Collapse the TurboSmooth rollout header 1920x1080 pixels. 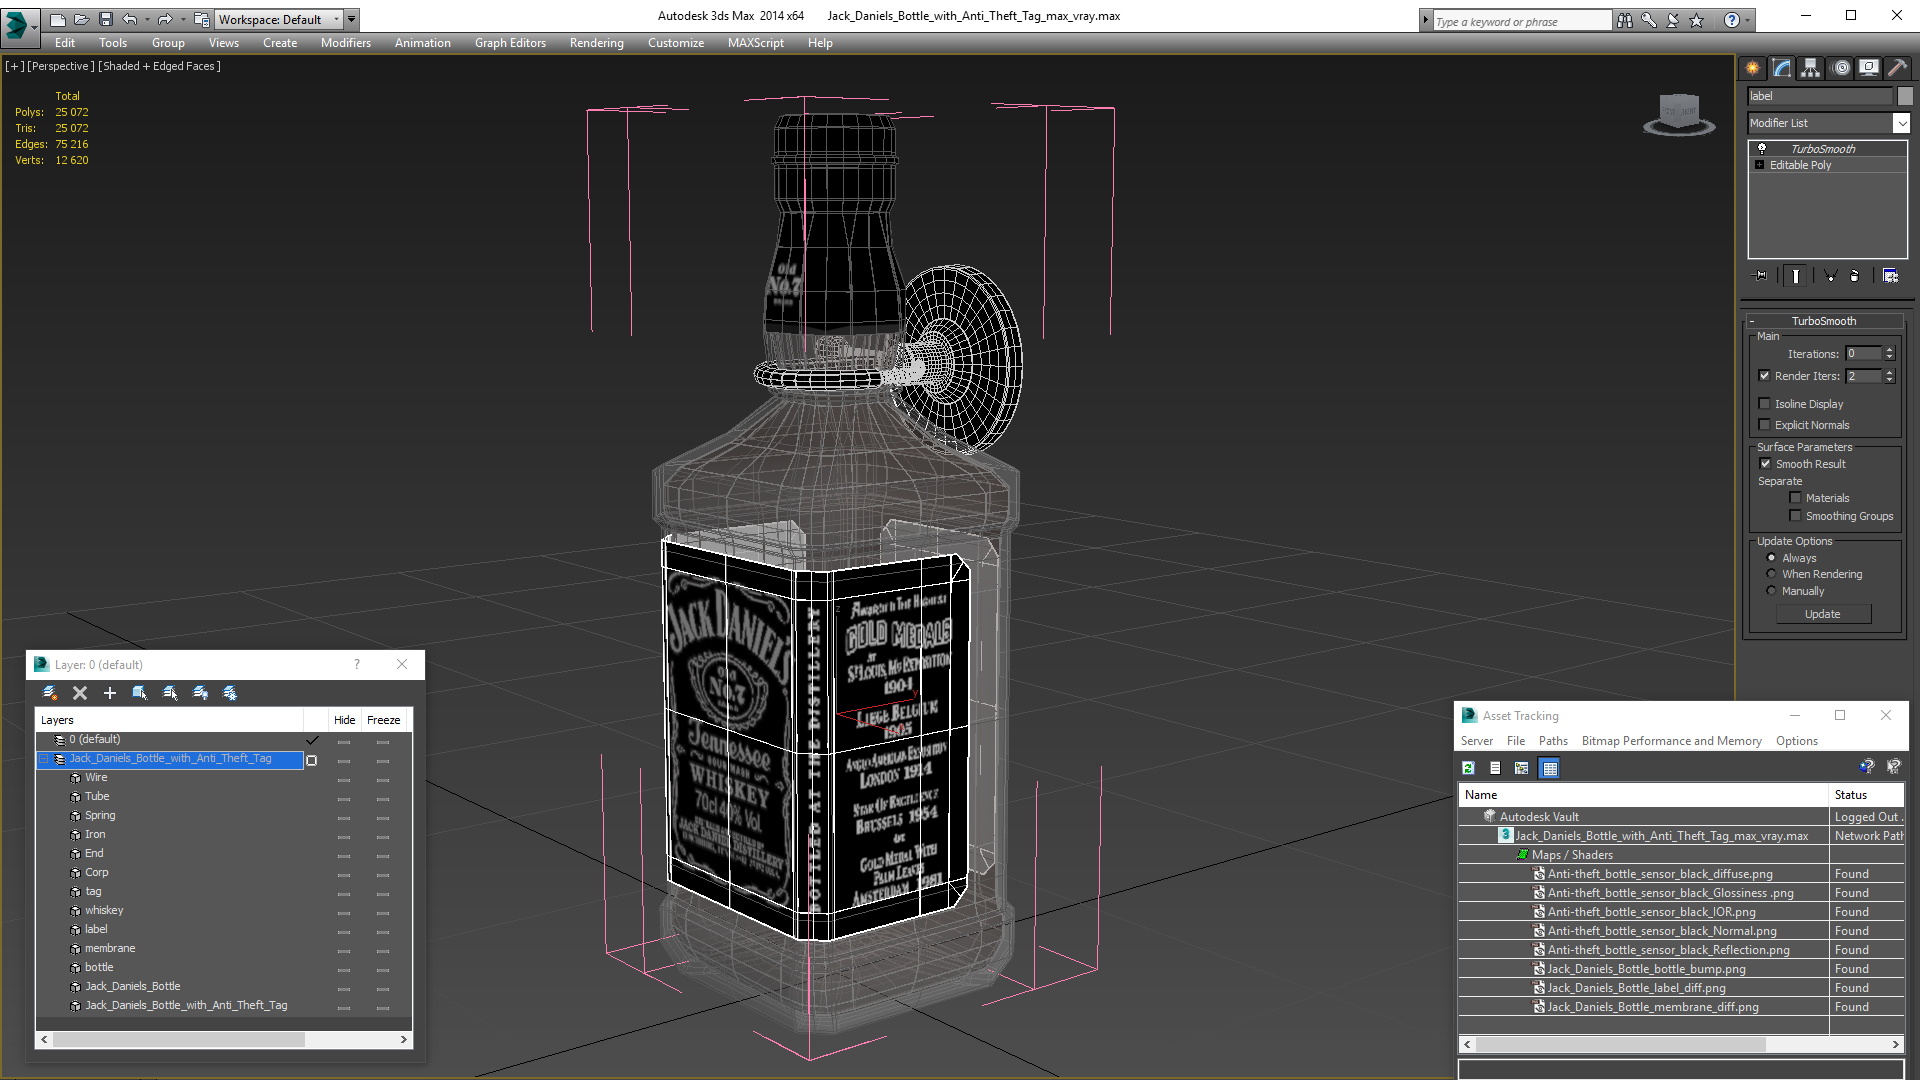coord(1824,321)
